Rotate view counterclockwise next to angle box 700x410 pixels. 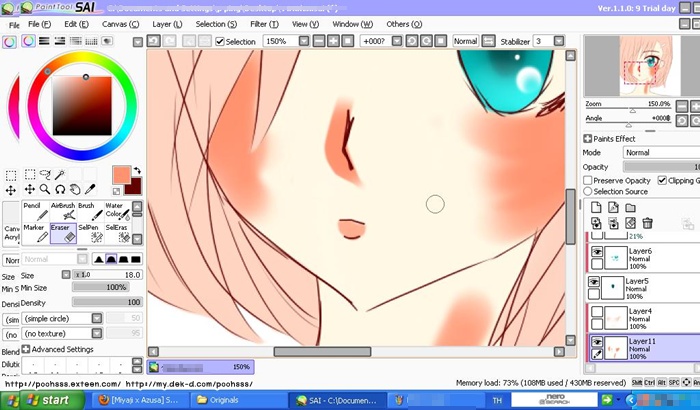(x=412, y=41)
